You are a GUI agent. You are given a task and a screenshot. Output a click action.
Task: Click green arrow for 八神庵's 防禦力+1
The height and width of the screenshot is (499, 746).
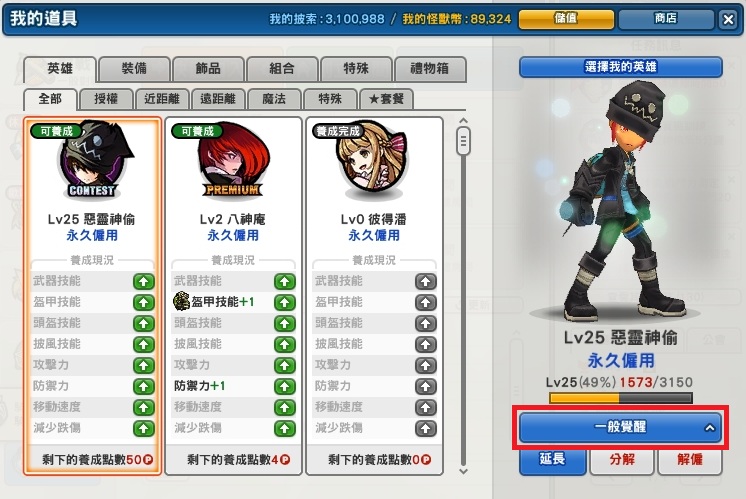285,386
